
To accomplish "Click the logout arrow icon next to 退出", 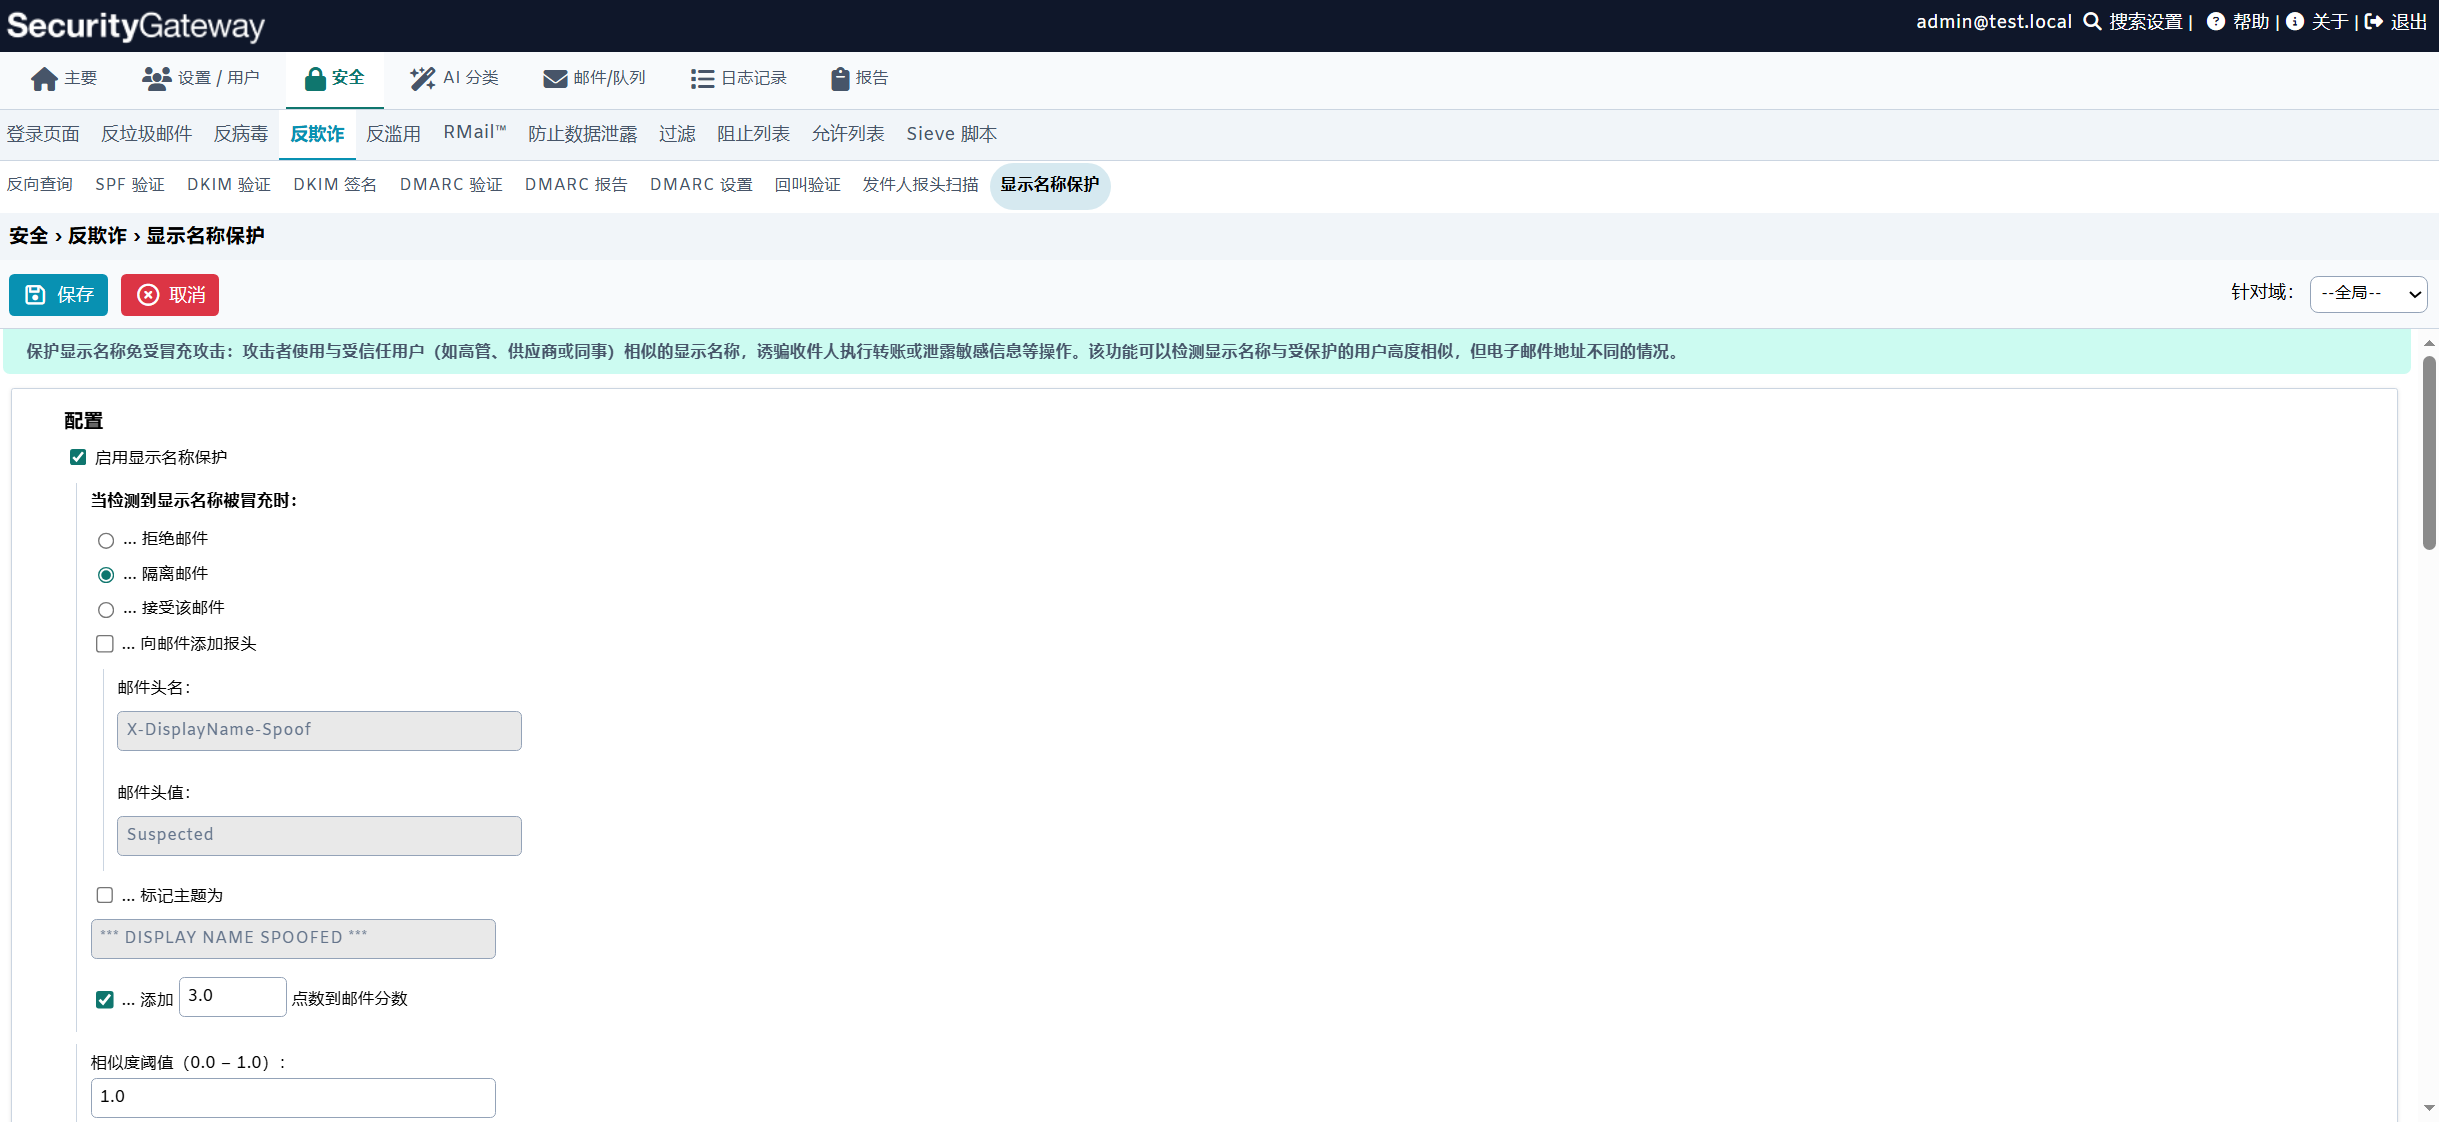I will [x=2374, y=21].
